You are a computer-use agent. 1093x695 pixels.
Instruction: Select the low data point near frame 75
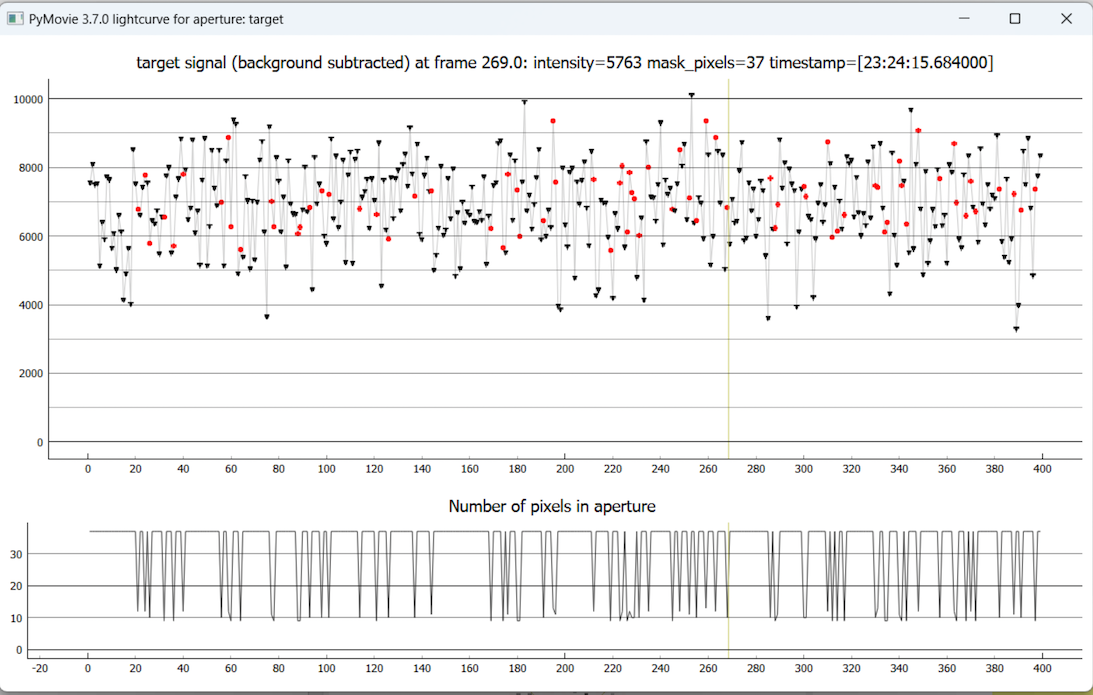pyautogui.click(x=267, y=317)
